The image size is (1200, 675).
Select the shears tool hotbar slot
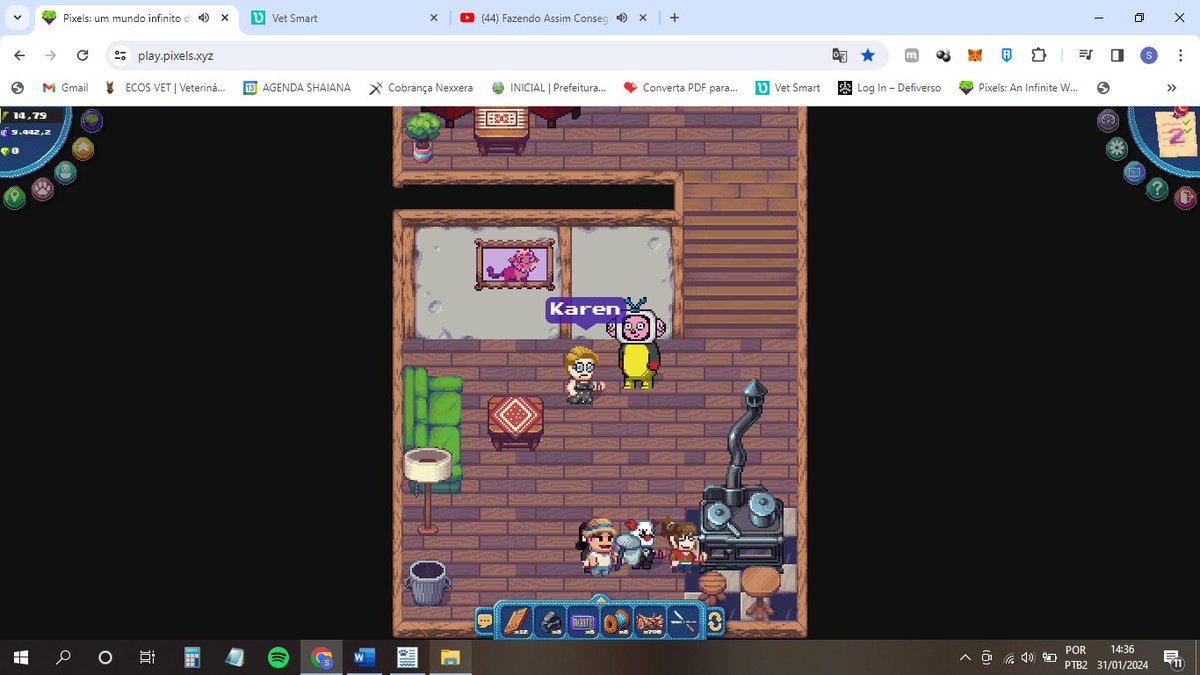pyautogui.click(x=686, y=622)
